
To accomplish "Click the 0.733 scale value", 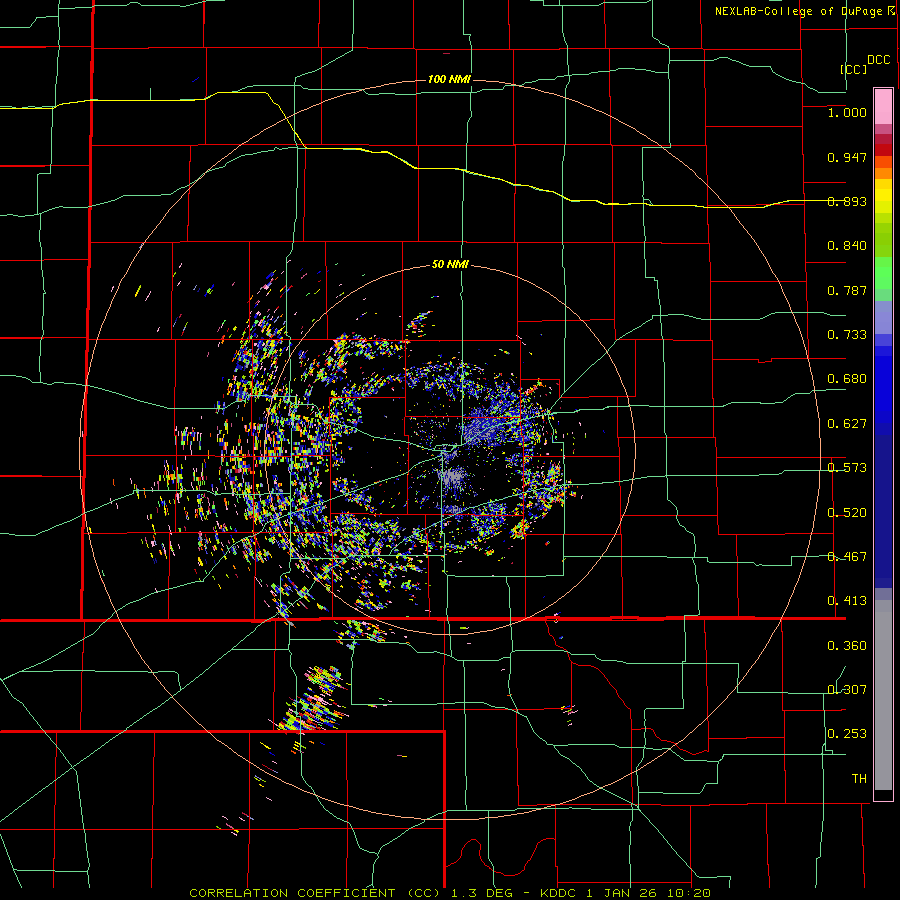I will (x=847, y=335).
